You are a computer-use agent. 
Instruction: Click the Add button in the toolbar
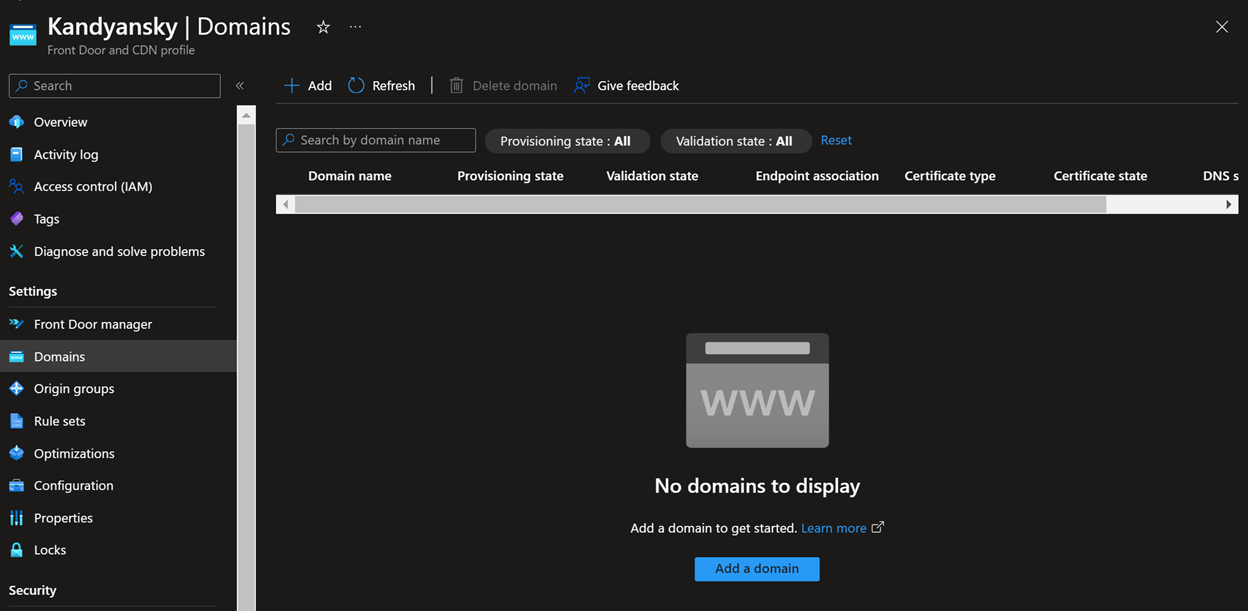[x=308, y=86]
